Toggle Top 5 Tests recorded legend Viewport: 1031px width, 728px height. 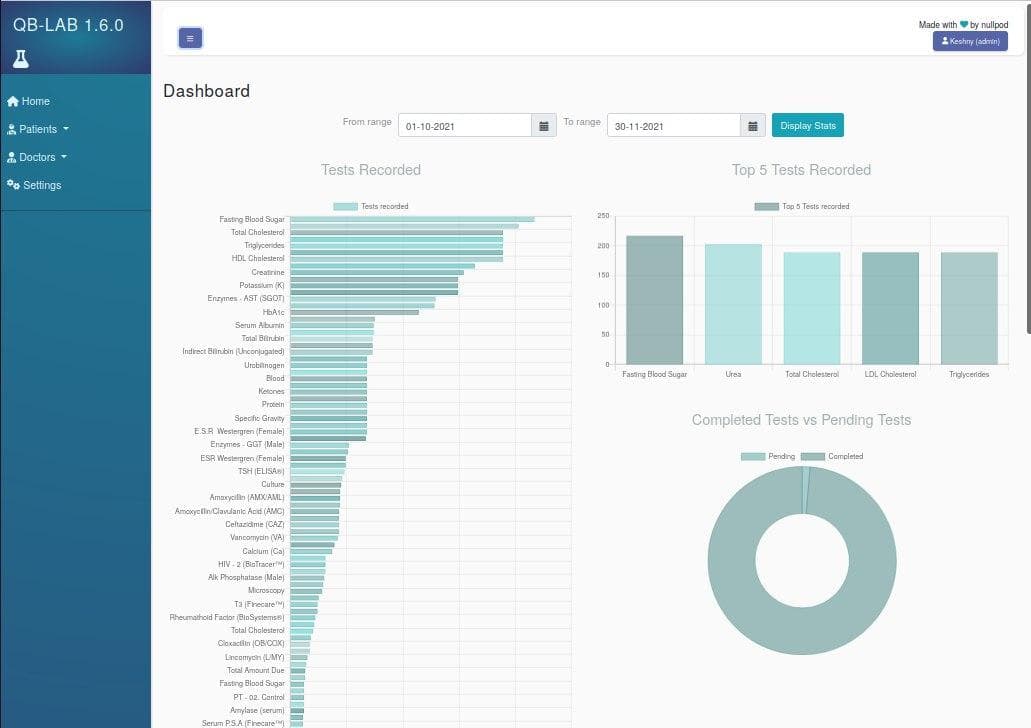[x=802, y=207]
